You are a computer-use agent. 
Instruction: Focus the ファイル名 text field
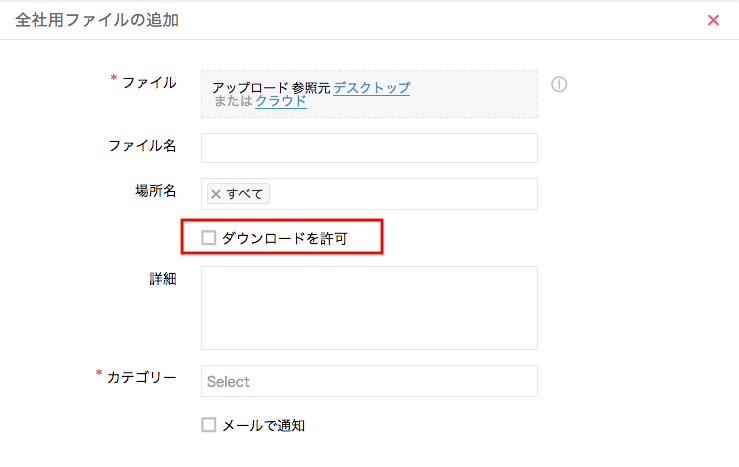[369, 148]
